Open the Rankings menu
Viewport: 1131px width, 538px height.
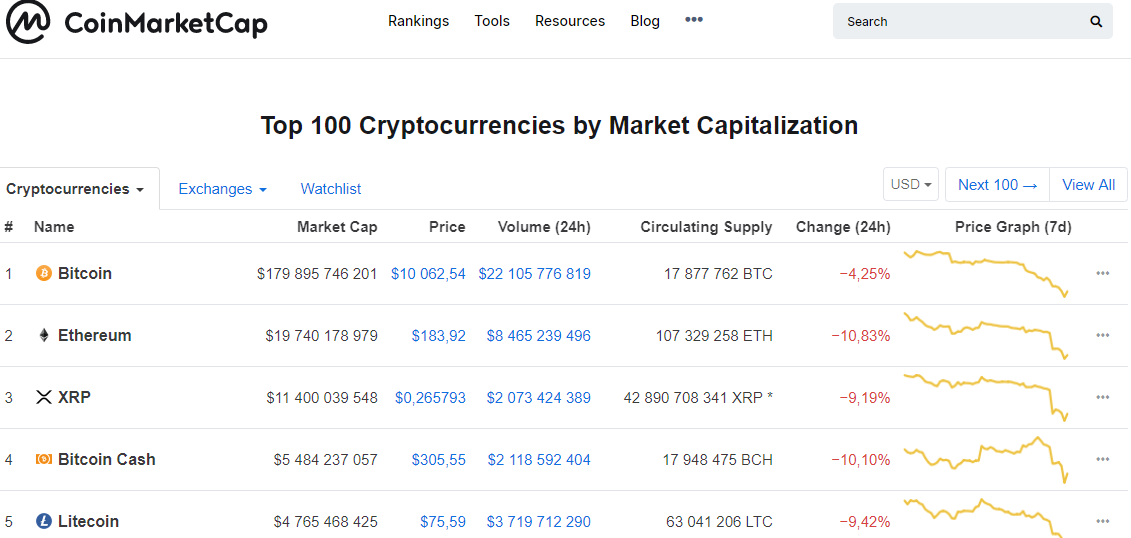pos(418,21)
